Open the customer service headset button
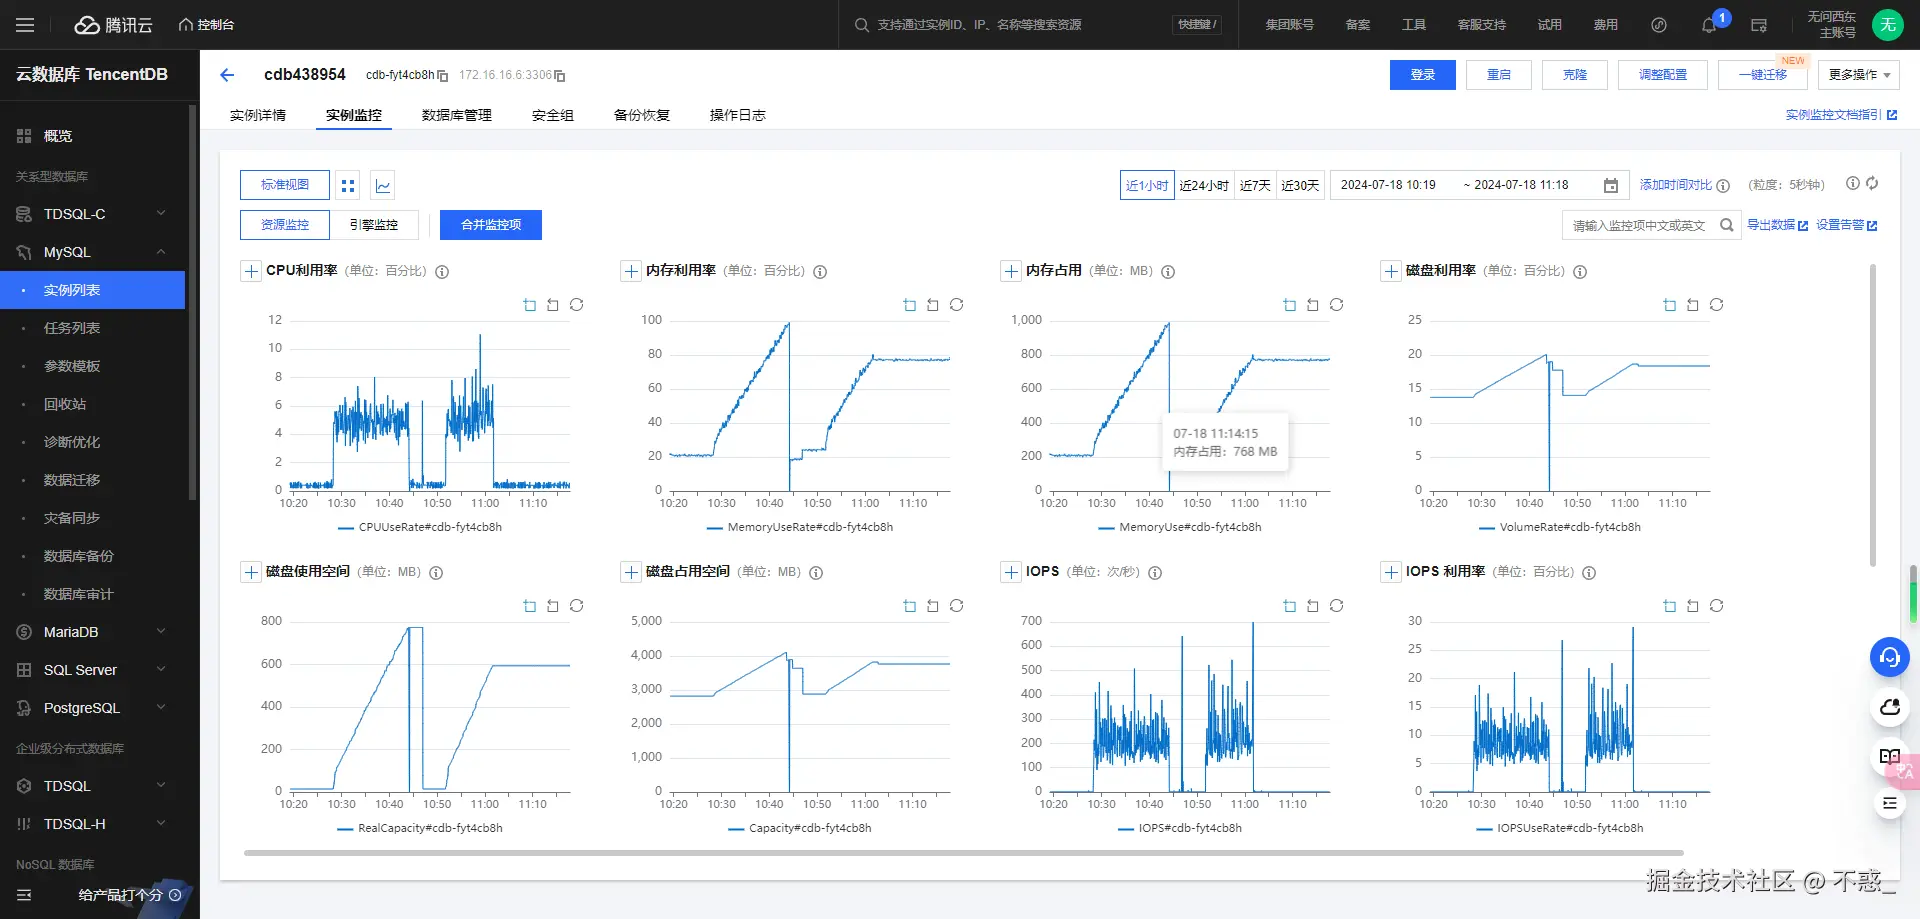This screenshot has width=1920, height=919. [1890, 657]
